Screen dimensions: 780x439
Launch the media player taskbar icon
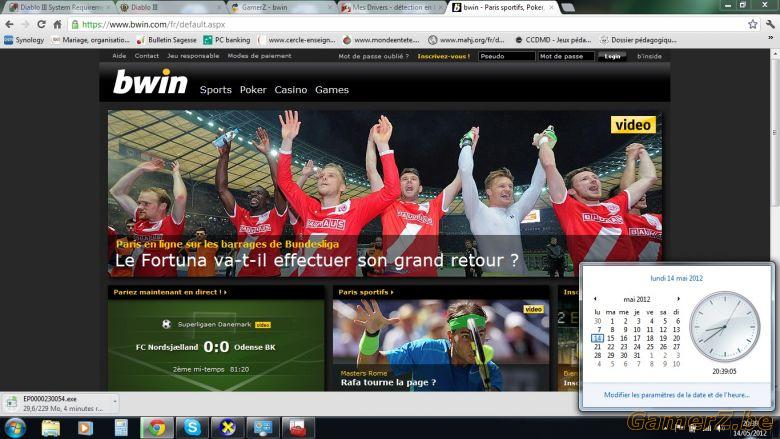point(85,428)
